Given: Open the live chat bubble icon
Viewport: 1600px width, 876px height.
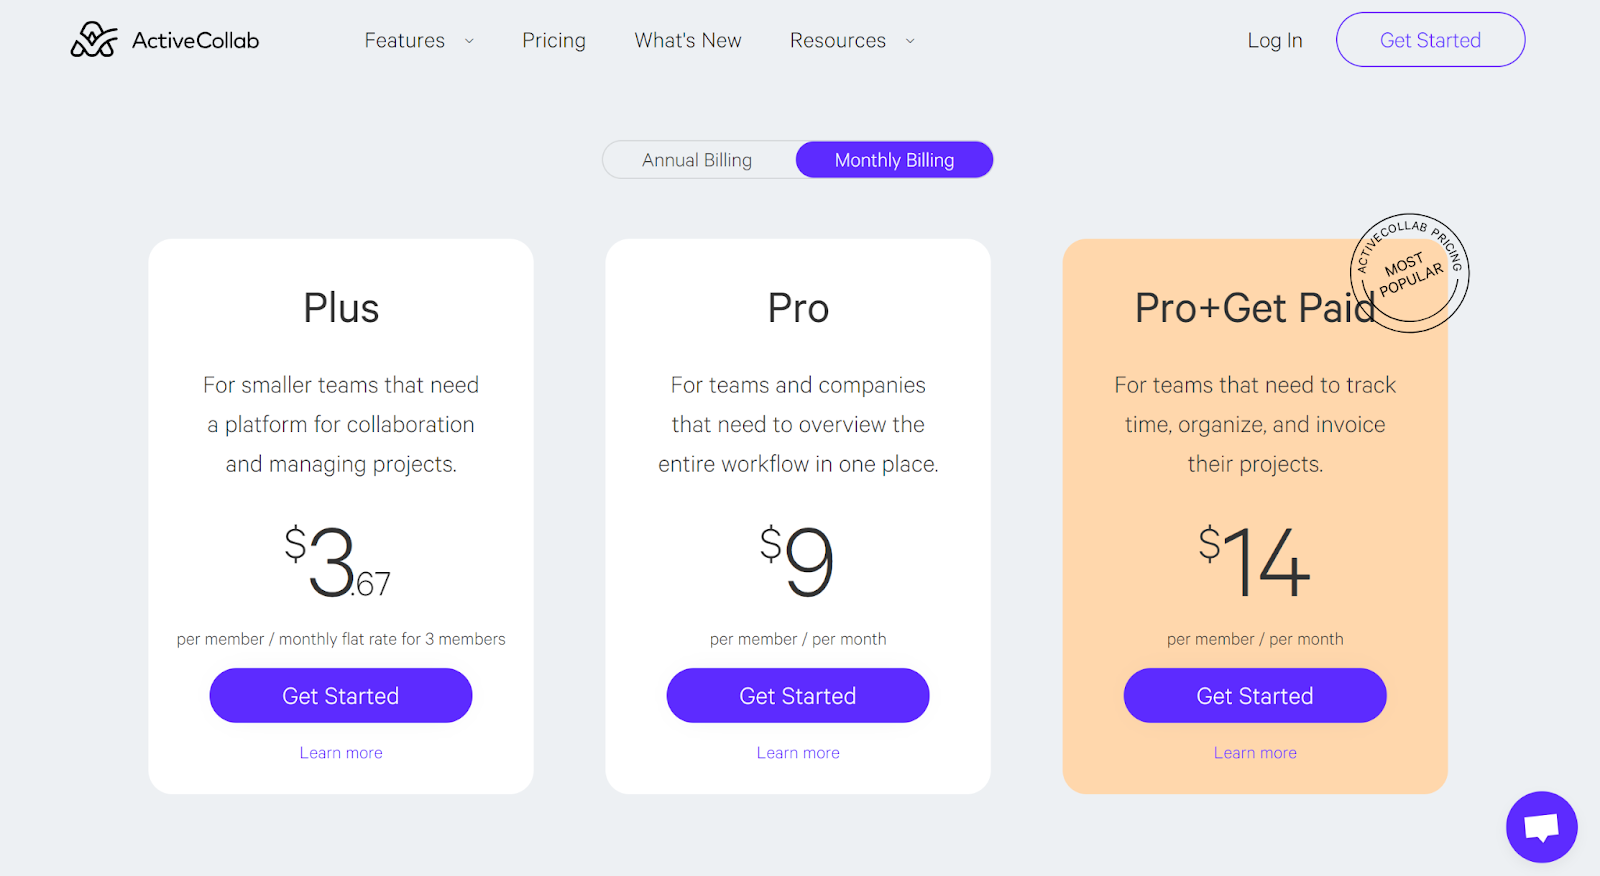Looking at the screenshot, I should [1541, 827].
